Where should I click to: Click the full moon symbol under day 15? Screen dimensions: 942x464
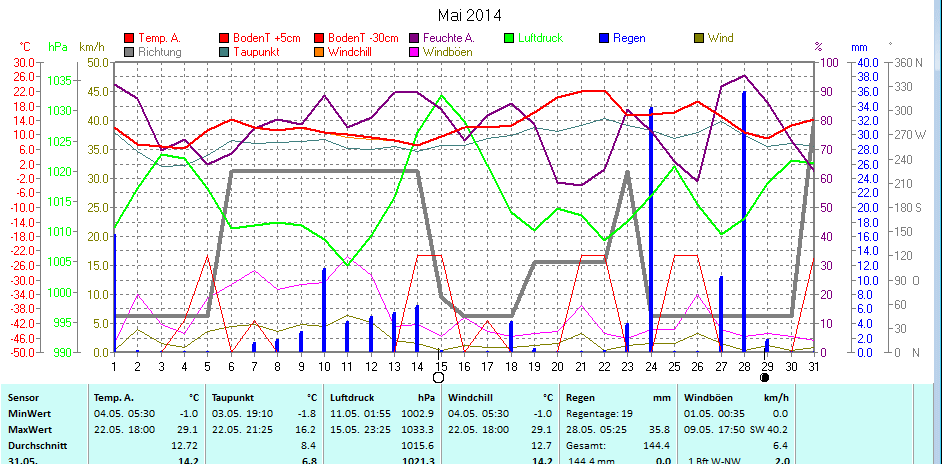[439, 377]
